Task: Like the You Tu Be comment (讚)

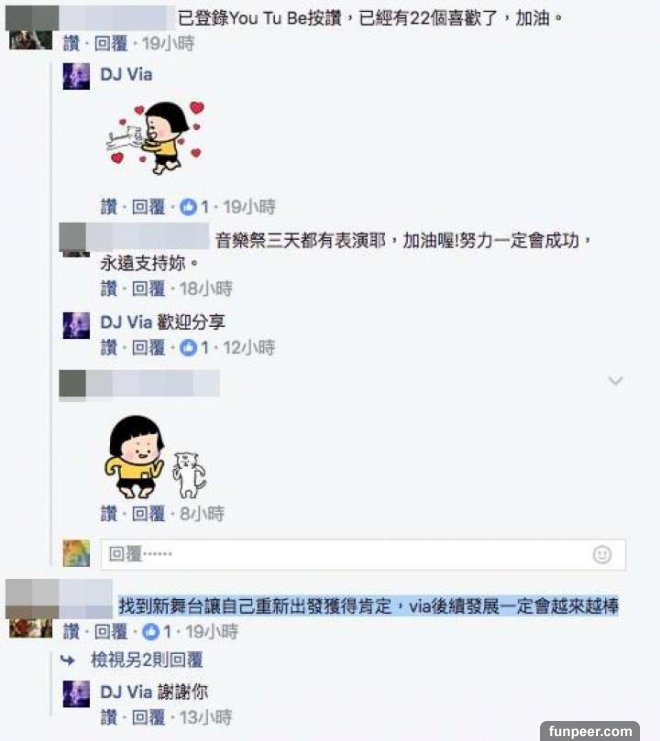Action: pyautogui.click(x=71, y=43)
